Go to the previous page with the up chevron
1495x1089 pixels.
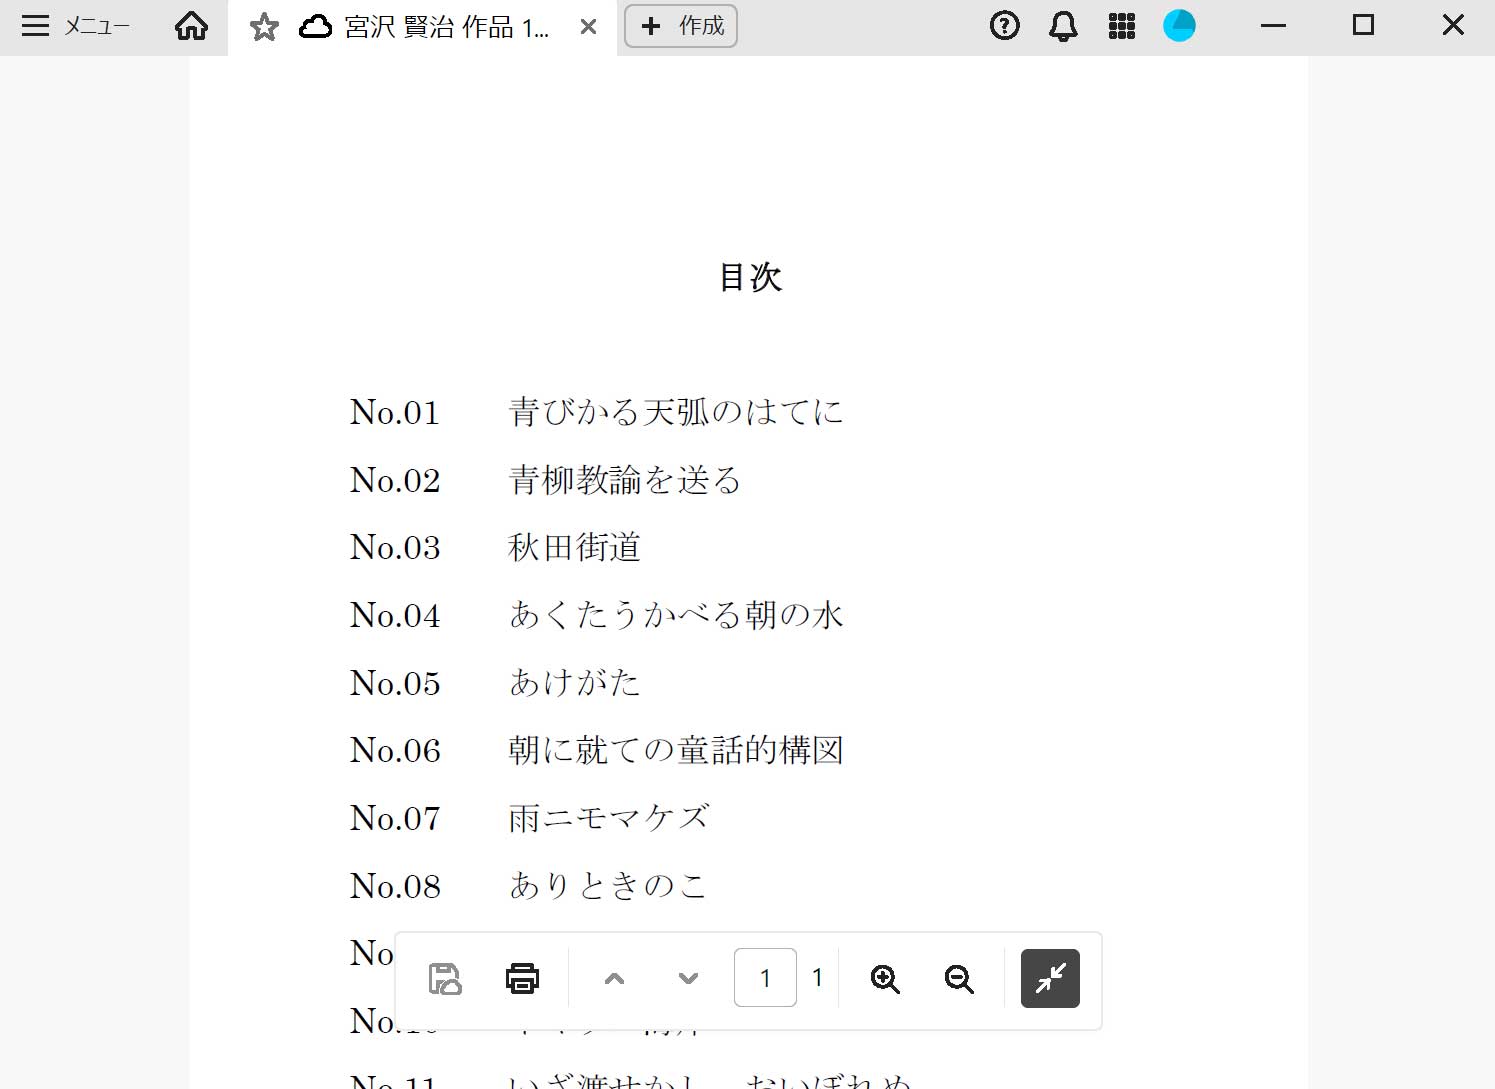pos(614,979)
